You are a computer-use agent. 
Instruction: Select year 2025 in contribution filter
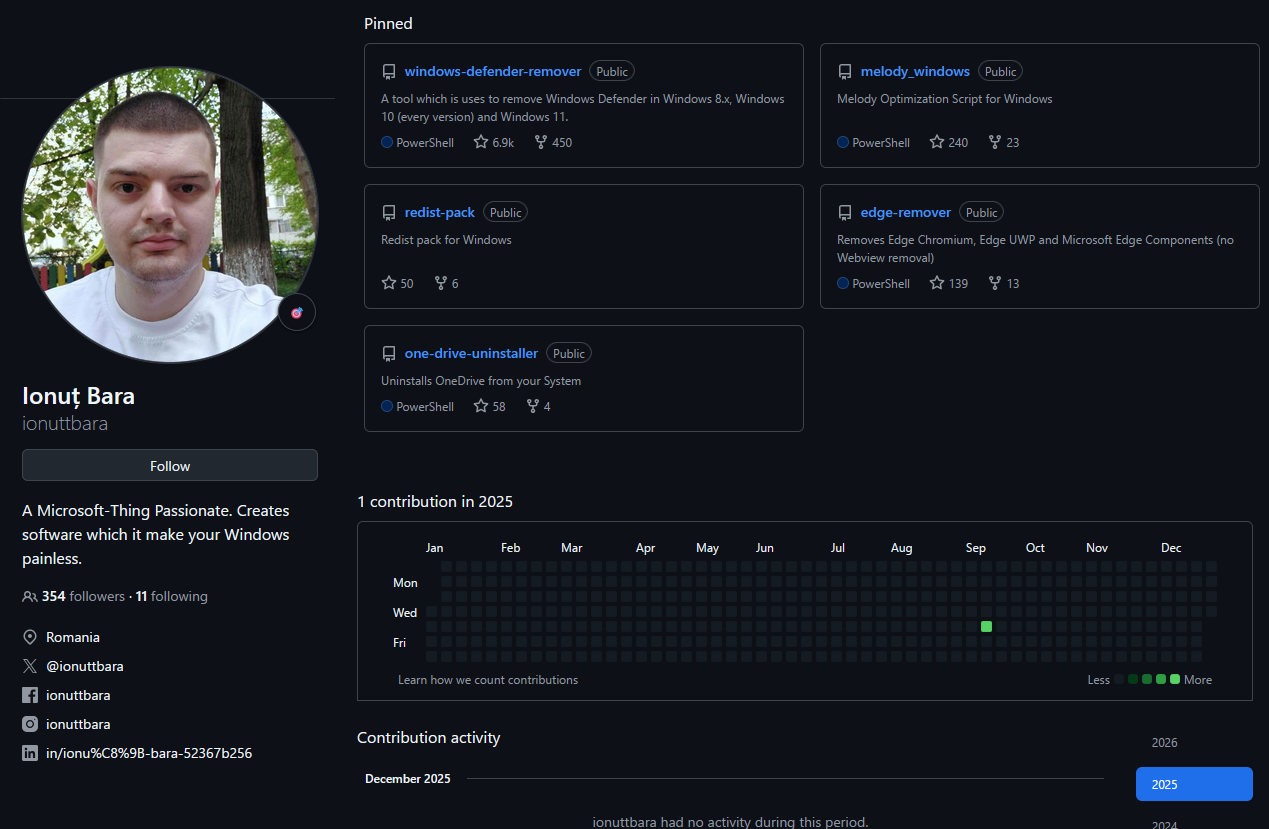(x=1194, y=784)
